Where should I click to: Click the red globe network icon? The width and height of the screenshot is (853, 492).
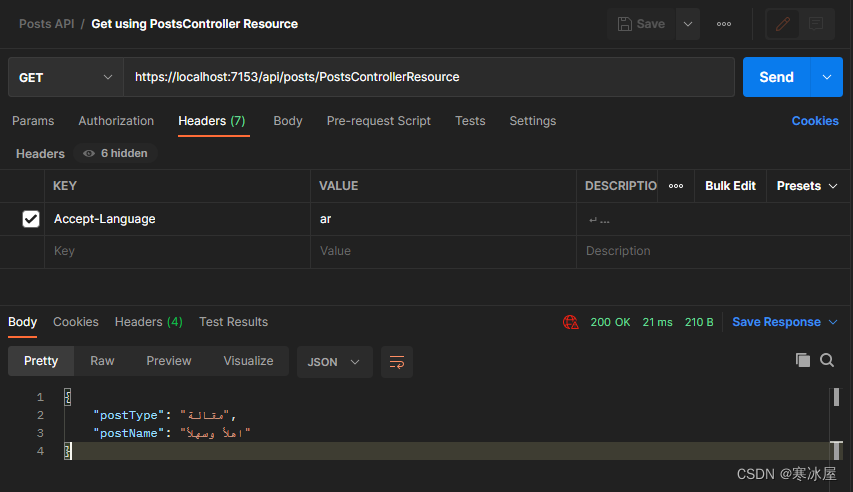point(570,322)
